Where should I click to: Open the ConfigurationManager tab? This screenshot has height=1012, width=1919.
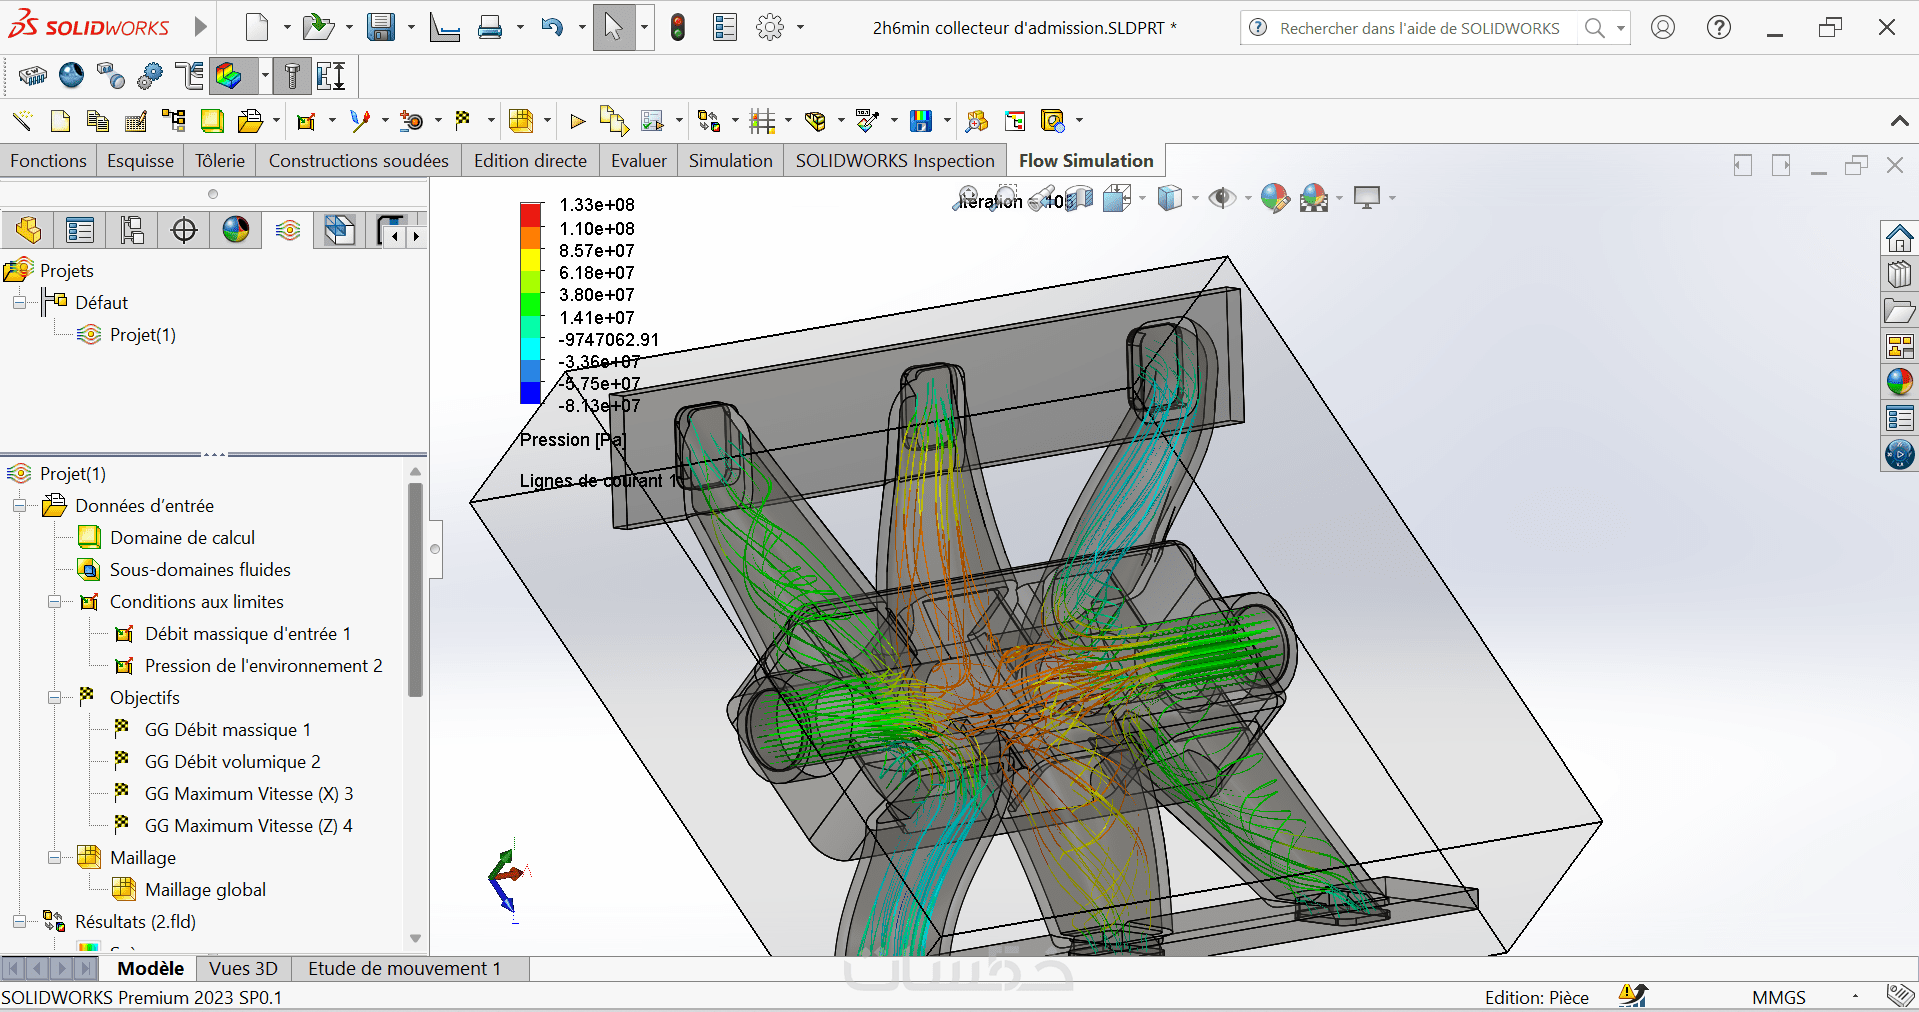[132, 230]
